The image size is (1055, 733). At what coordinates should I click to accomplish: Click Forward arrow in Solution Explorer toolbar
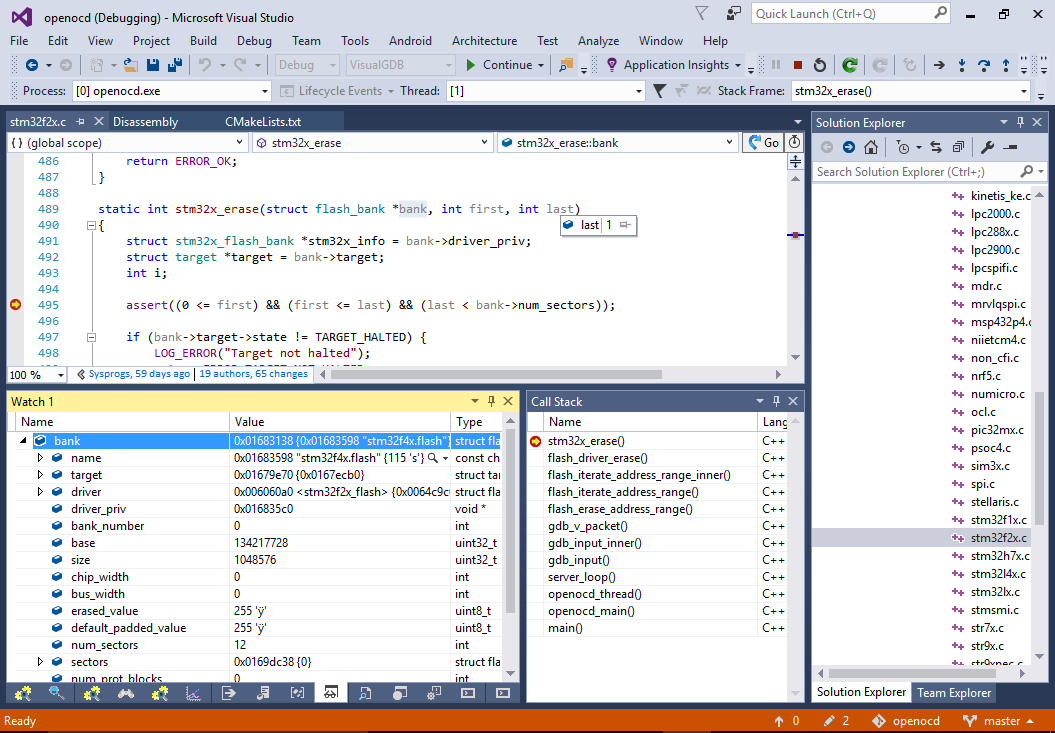point(848,147)
